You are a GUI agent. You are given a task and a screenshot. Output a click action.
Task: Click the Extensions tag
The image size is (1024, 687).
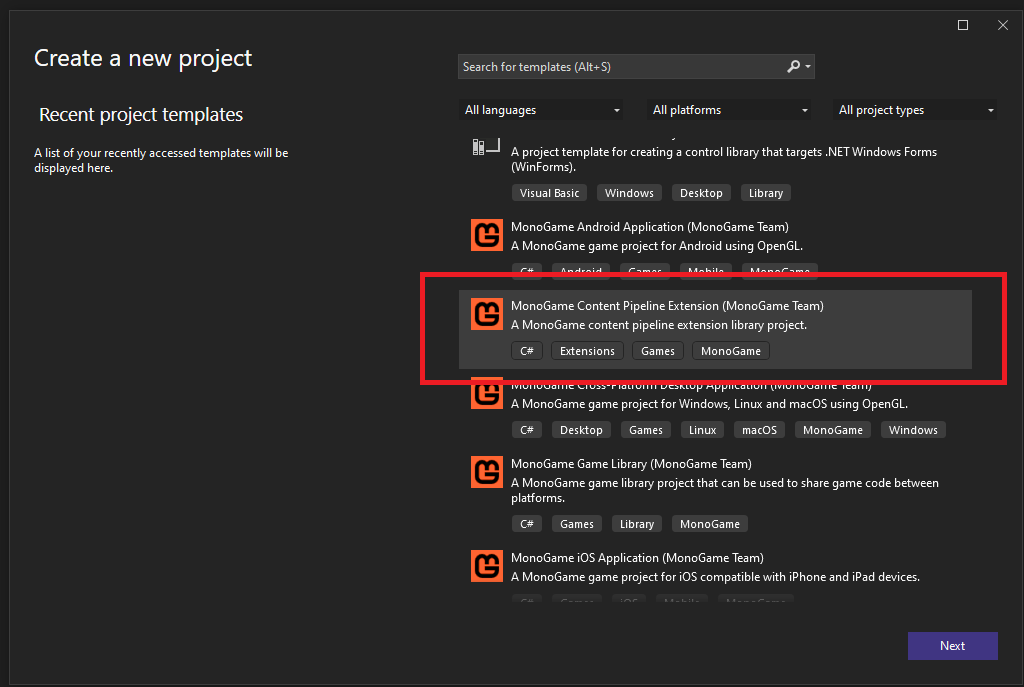[x=587, y=351]
